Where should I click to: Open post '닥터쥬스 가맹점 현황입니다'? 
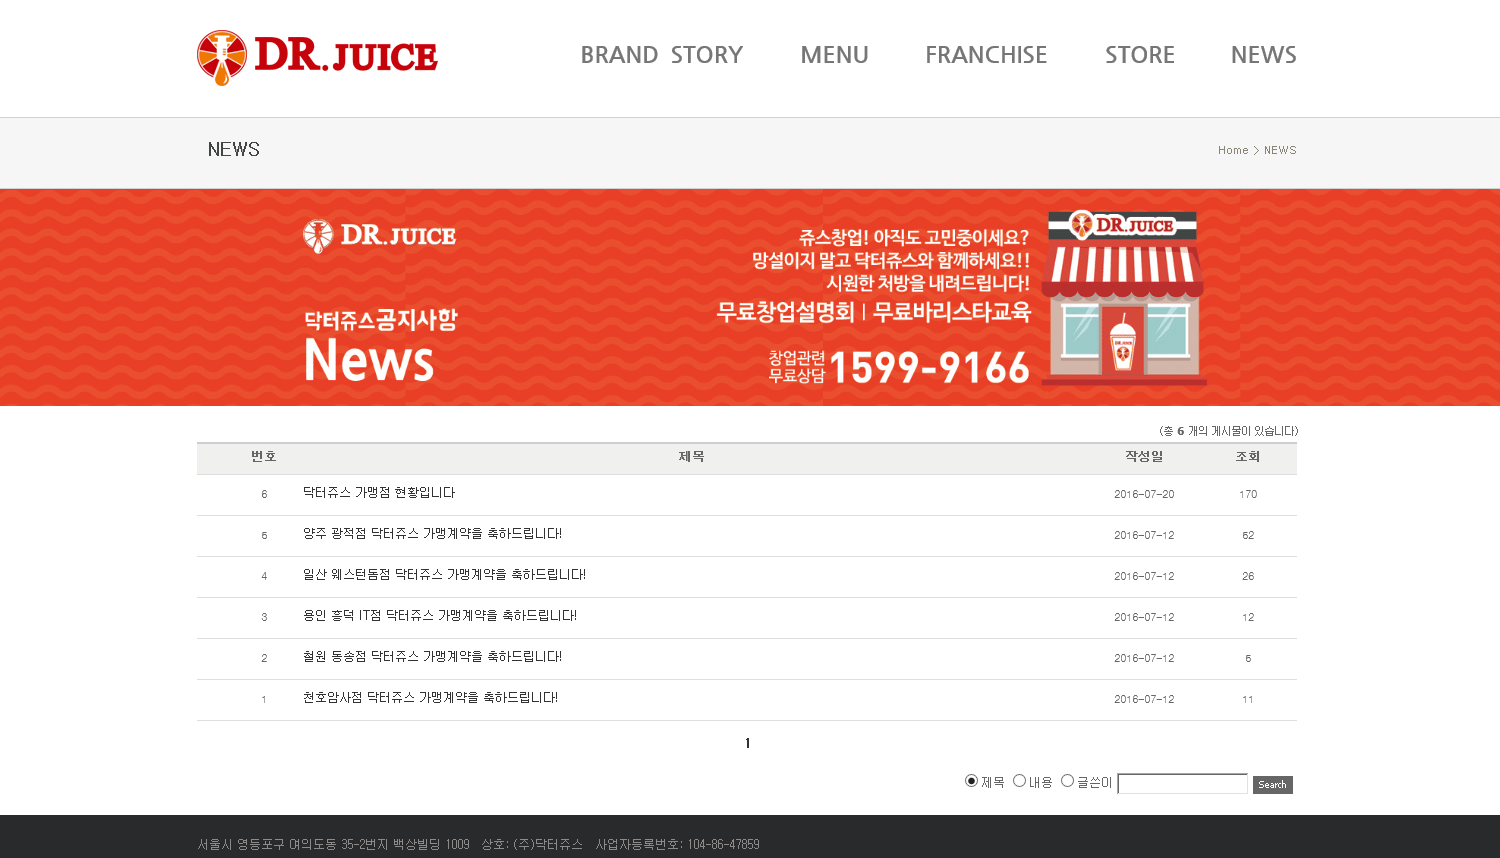(379, 493)
